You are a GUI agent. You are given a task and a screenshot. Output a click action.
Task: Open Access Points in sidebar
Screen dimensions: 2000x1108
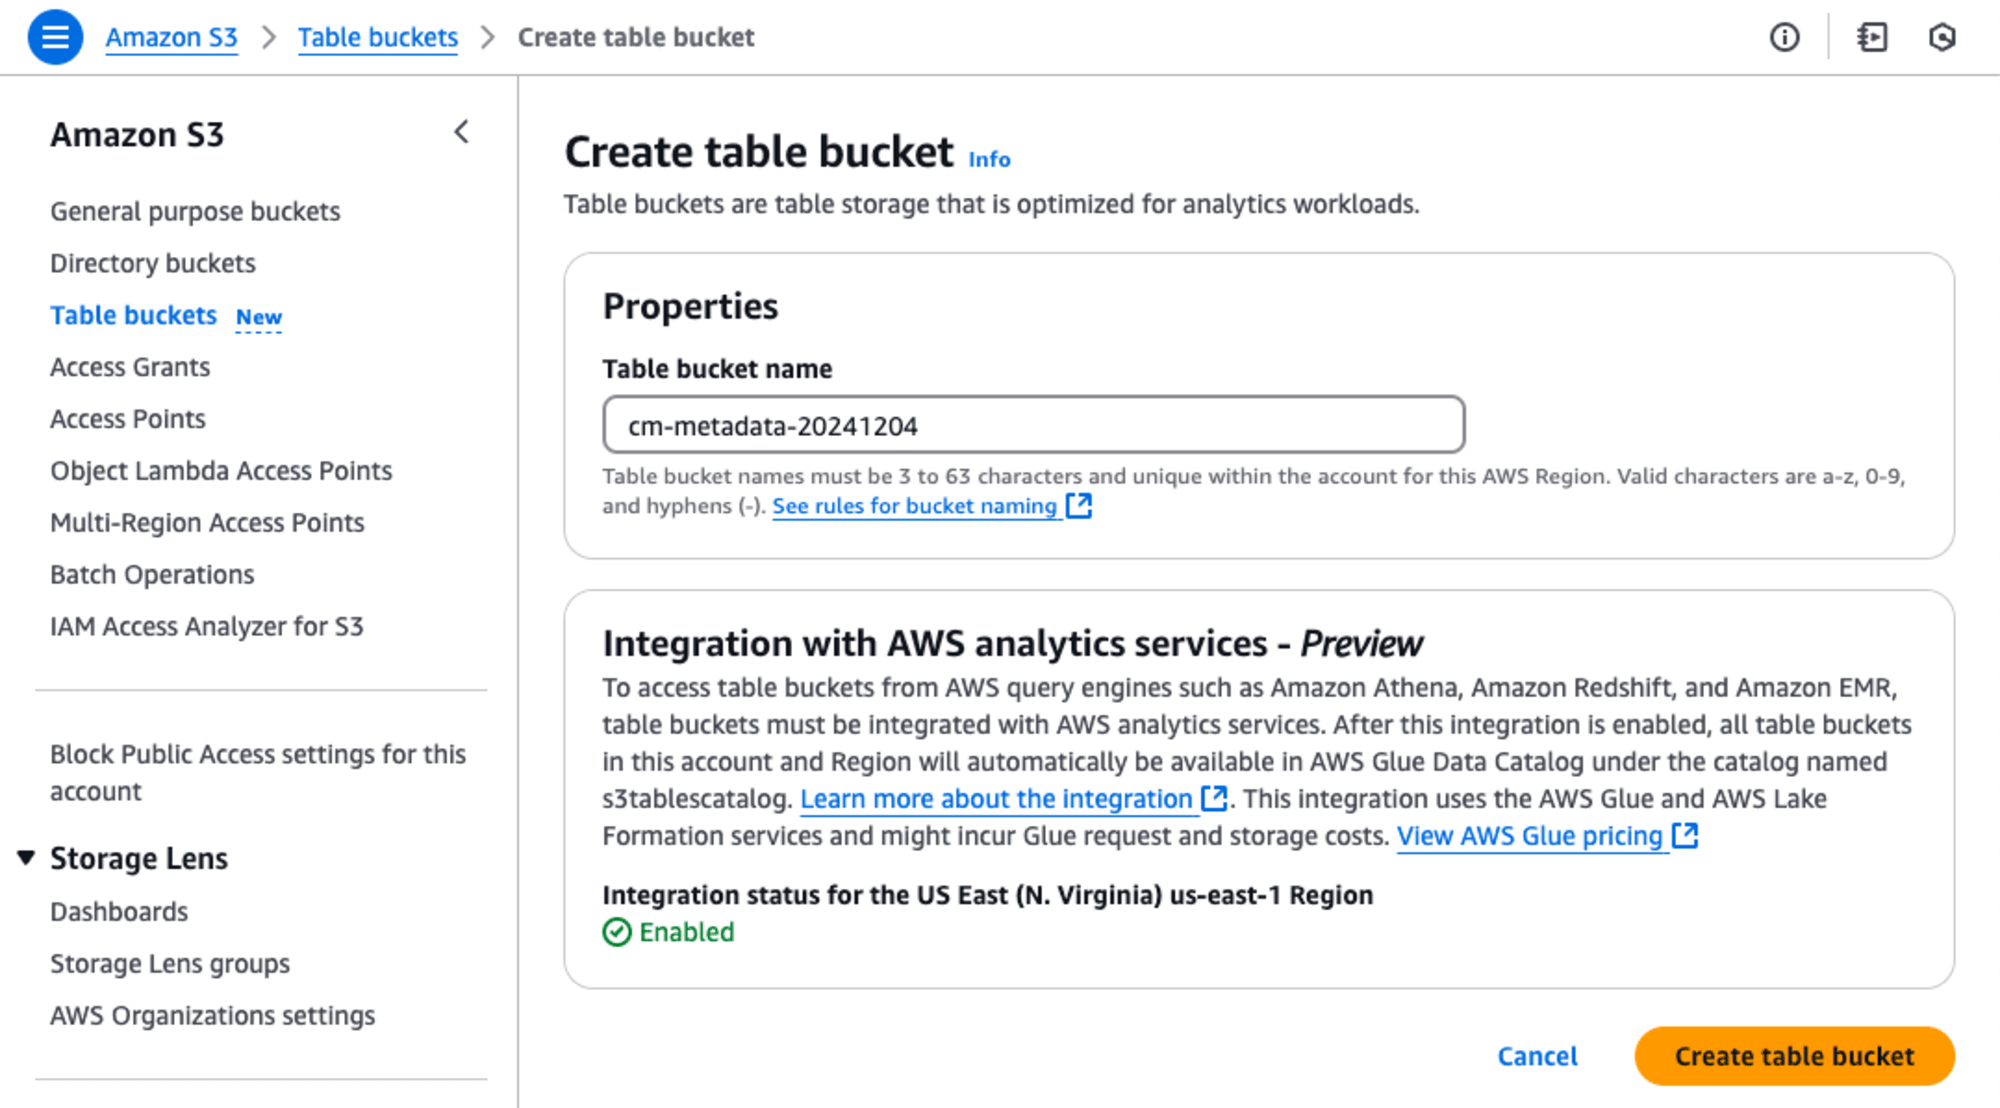pyautogui.click(x=128, y=419)
